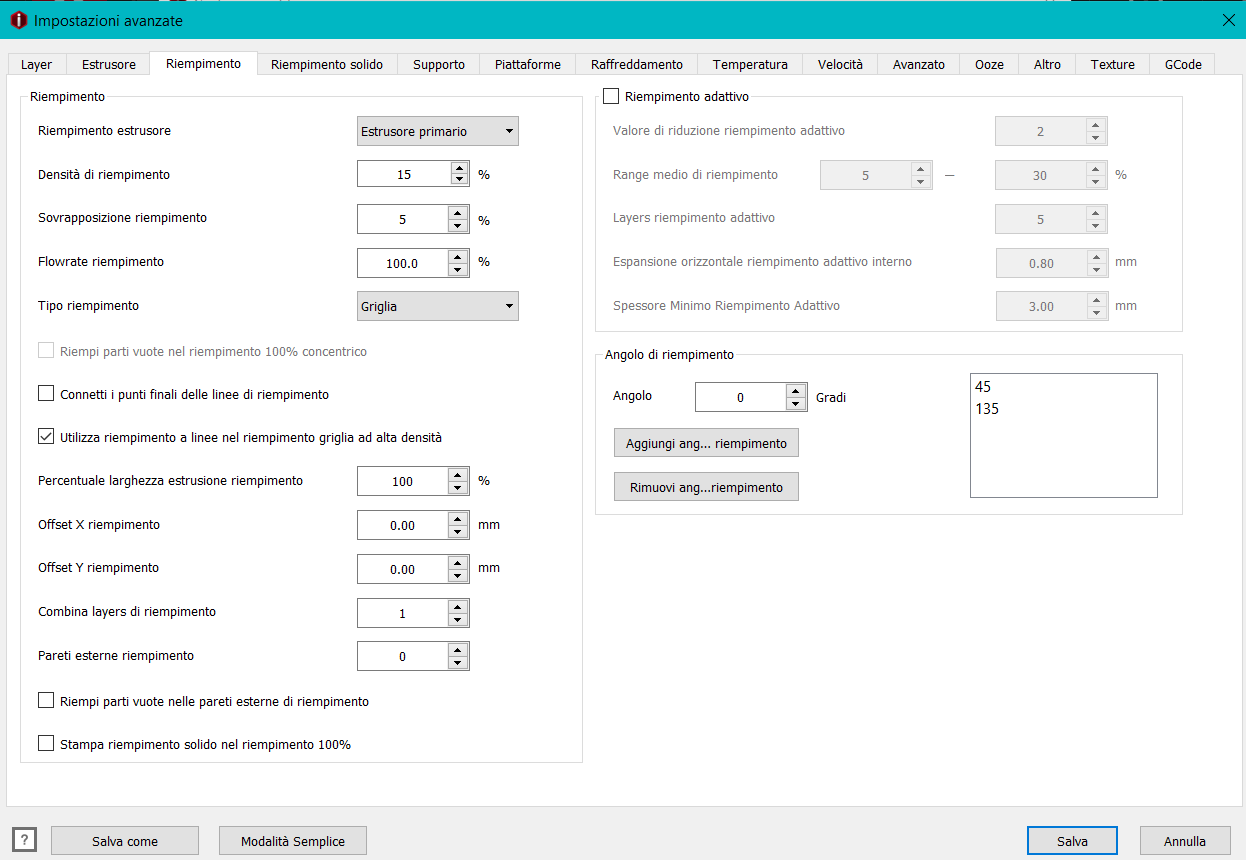Image resolution: width=1246 pixels, height=860 pixels.
Task: Increase Densità di riempimento with up arrow
Action: pos(459,168)
